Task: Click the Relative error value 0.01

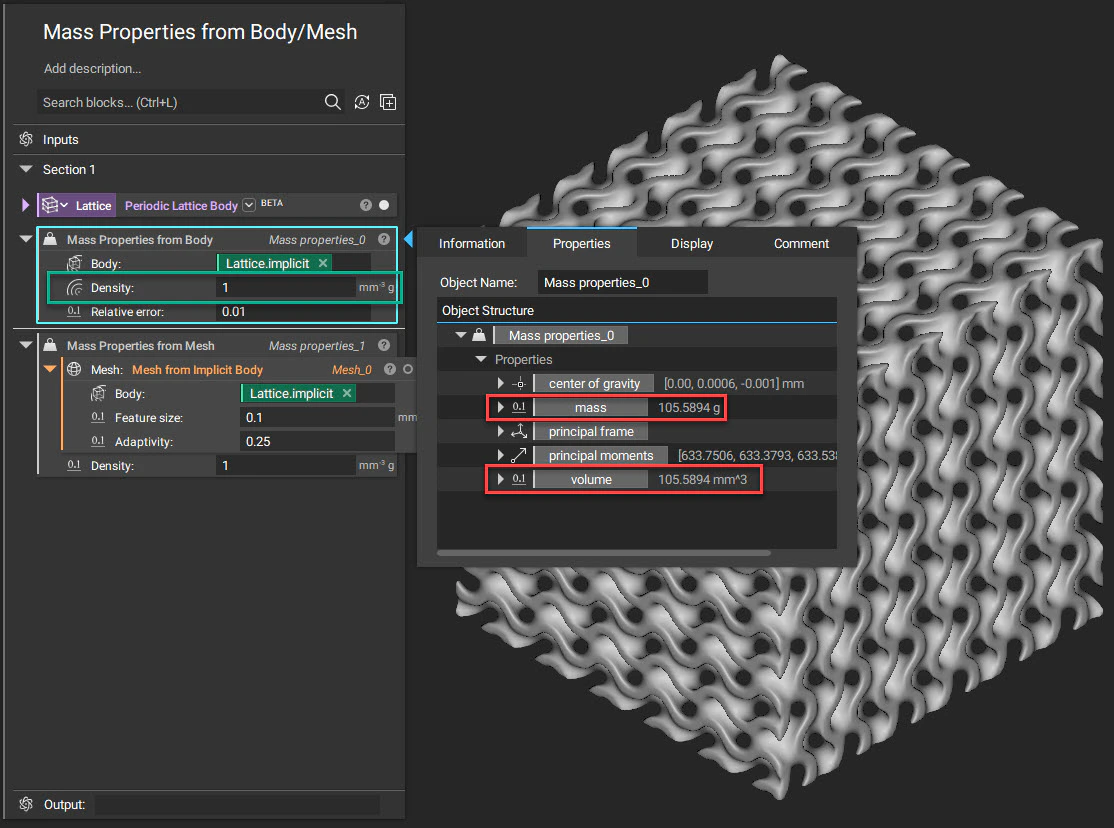Action: [x=293, y=311]
